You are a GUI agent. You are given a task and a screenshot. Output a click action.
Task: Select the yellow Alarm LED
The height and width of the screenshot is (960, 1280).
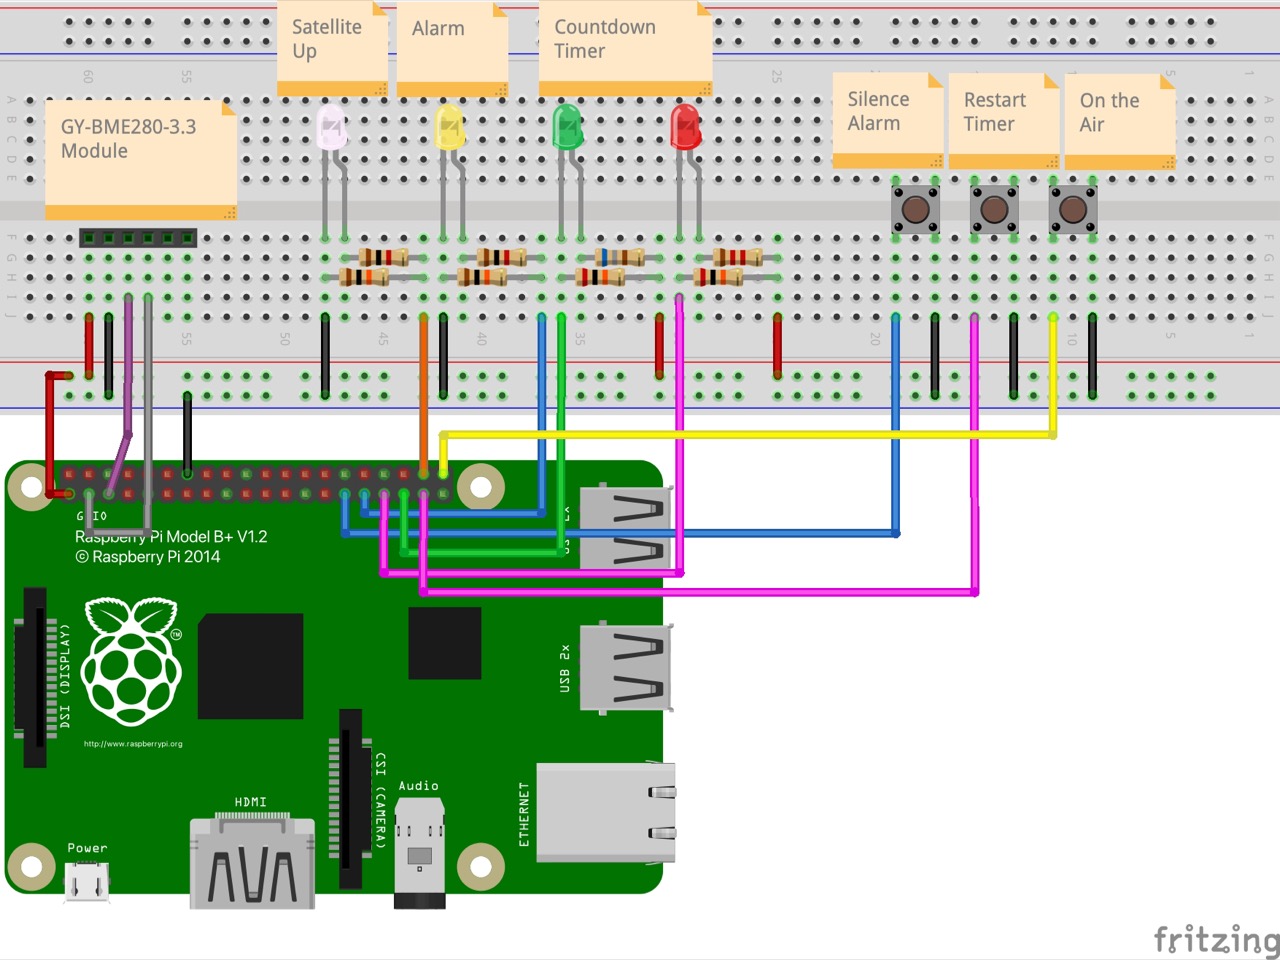(x=450, y=128)
